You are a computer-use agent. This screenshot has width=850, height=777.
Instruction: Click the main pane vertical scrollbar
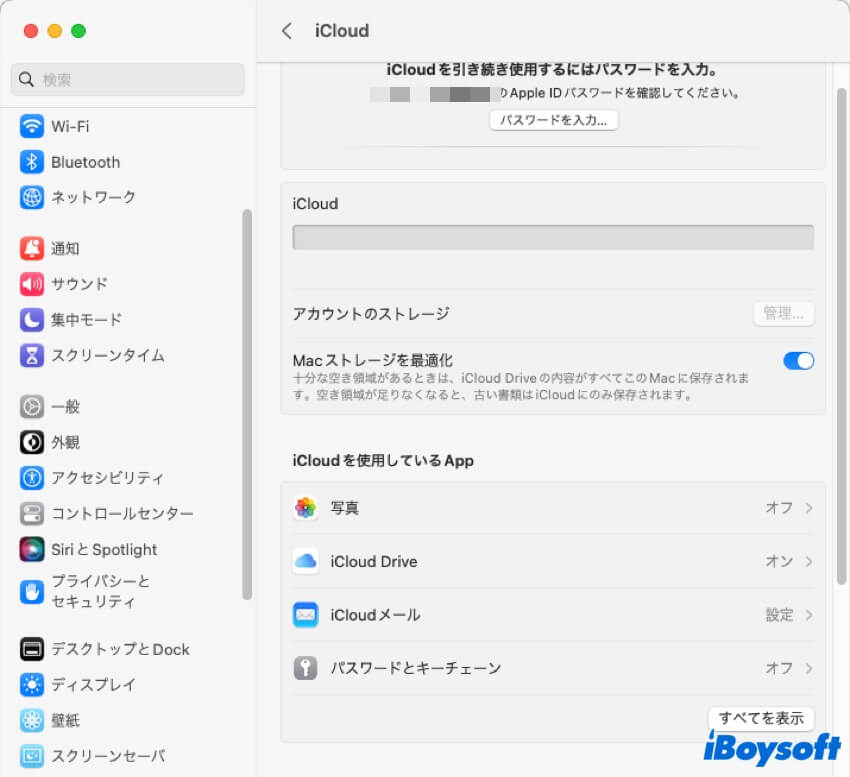coord(841,336)
